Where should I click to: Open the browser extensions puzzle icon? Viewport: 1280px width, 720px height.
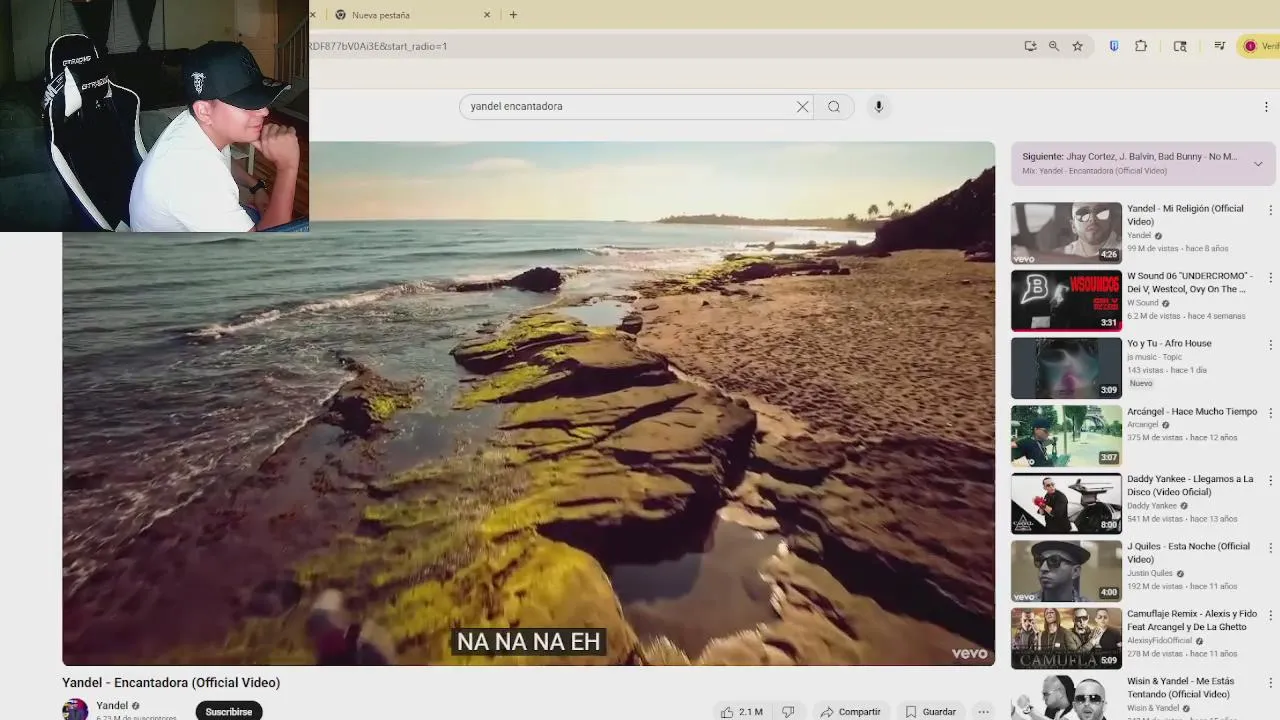coord(1141,46)
